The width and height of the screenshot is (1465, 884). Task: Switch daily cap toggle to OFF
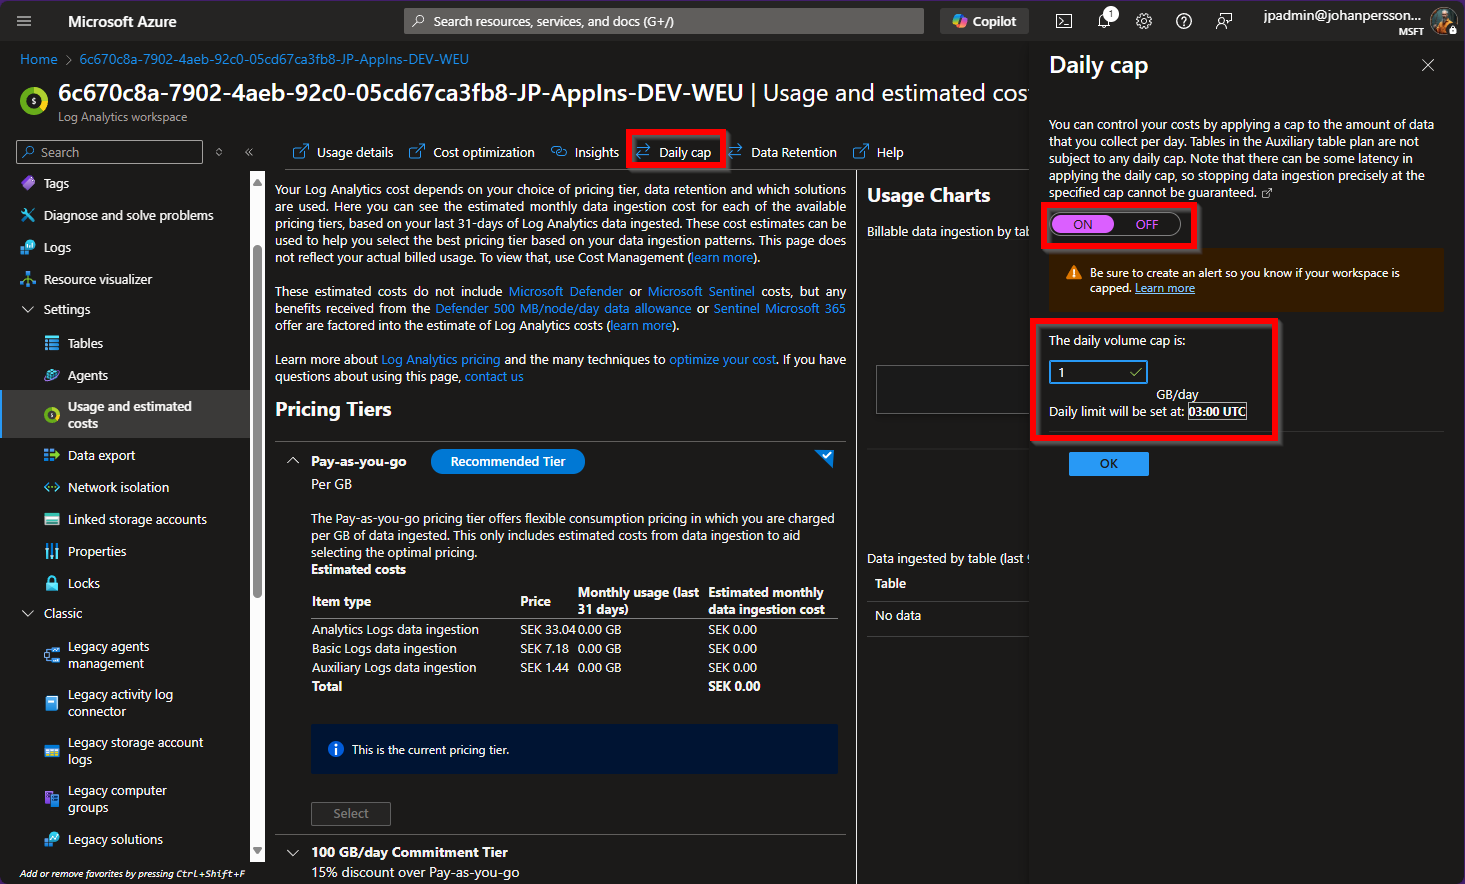click(x=1147, y=225)
